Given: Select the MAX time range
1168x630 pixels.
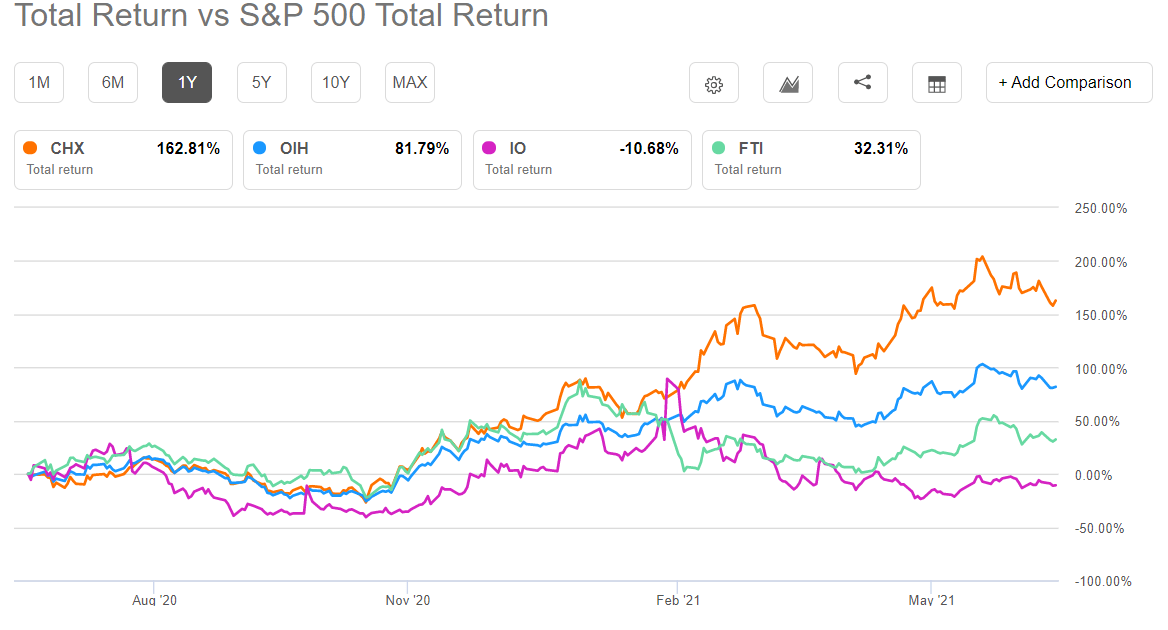Looking at the screenshot, I should (409, 82).
